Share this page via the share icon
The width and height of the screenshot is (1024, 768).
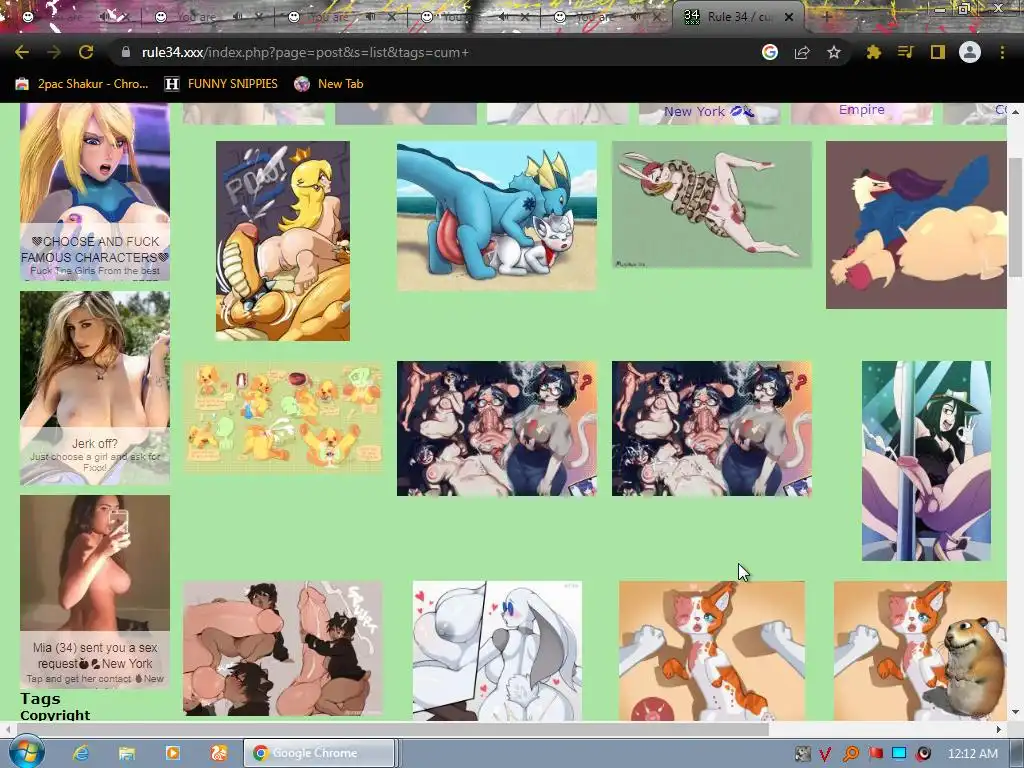point(802,52)
